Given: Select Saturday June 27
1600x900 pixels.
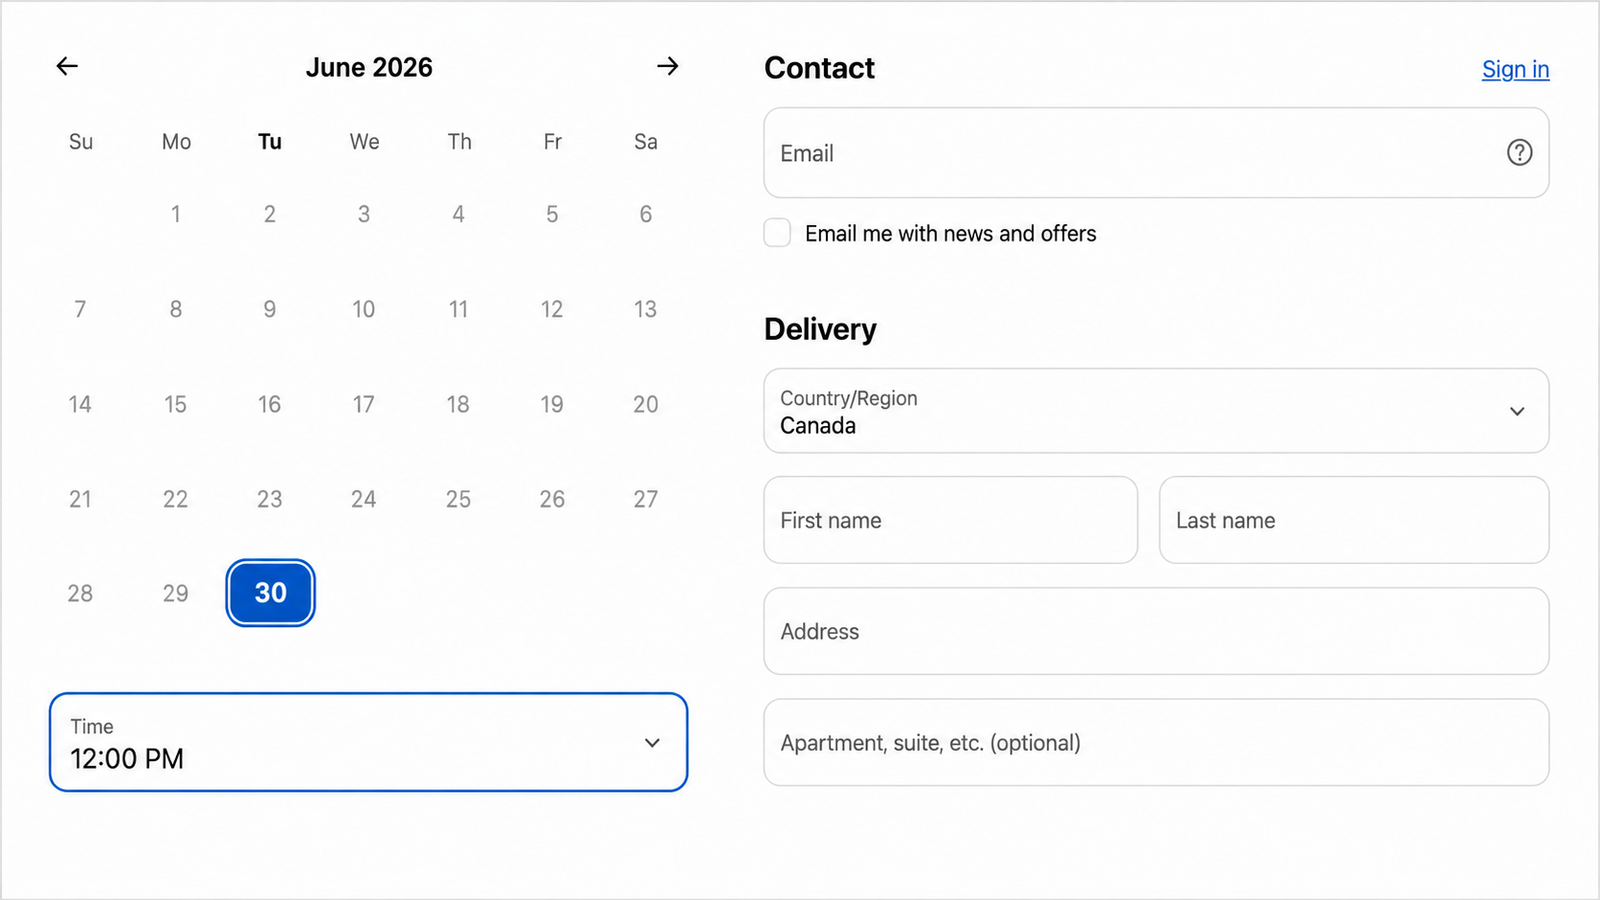Looking at the screenshot, I should point(646,499).
